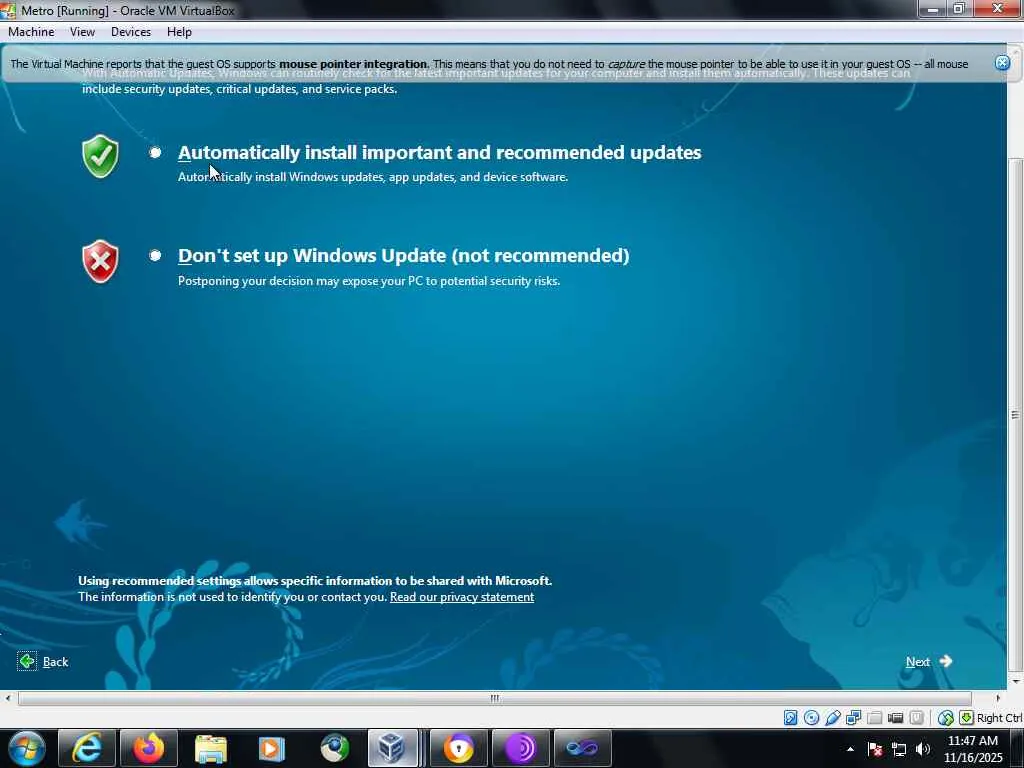Click the Don't set up Windows Update heading

[x=404, y=255]
